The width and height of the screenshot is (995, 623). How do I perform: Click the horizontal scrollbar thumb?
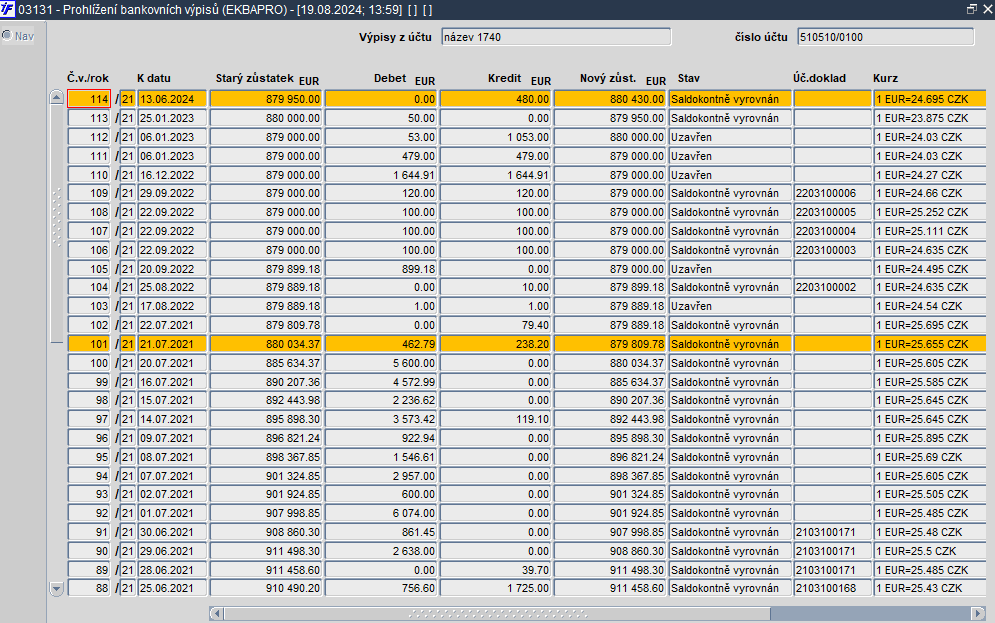click(x=497, y=613)
